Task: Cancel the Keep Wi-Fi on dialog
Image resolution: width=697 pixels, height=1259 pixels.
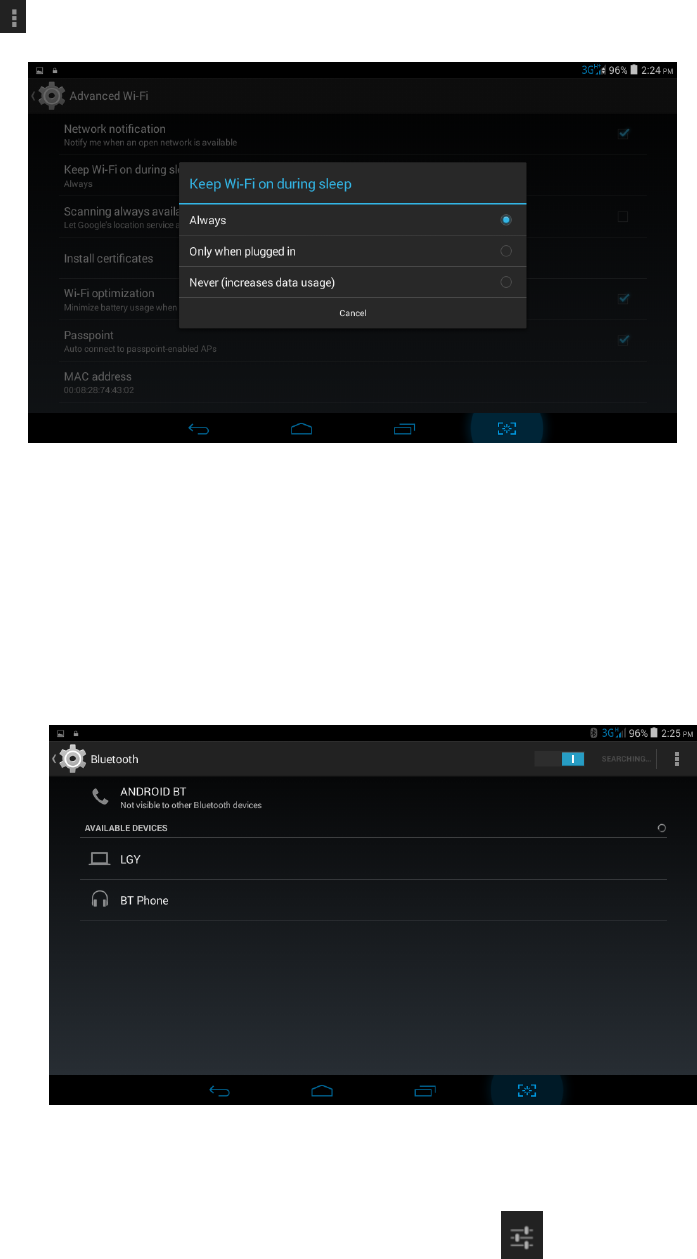Action: 352,313
